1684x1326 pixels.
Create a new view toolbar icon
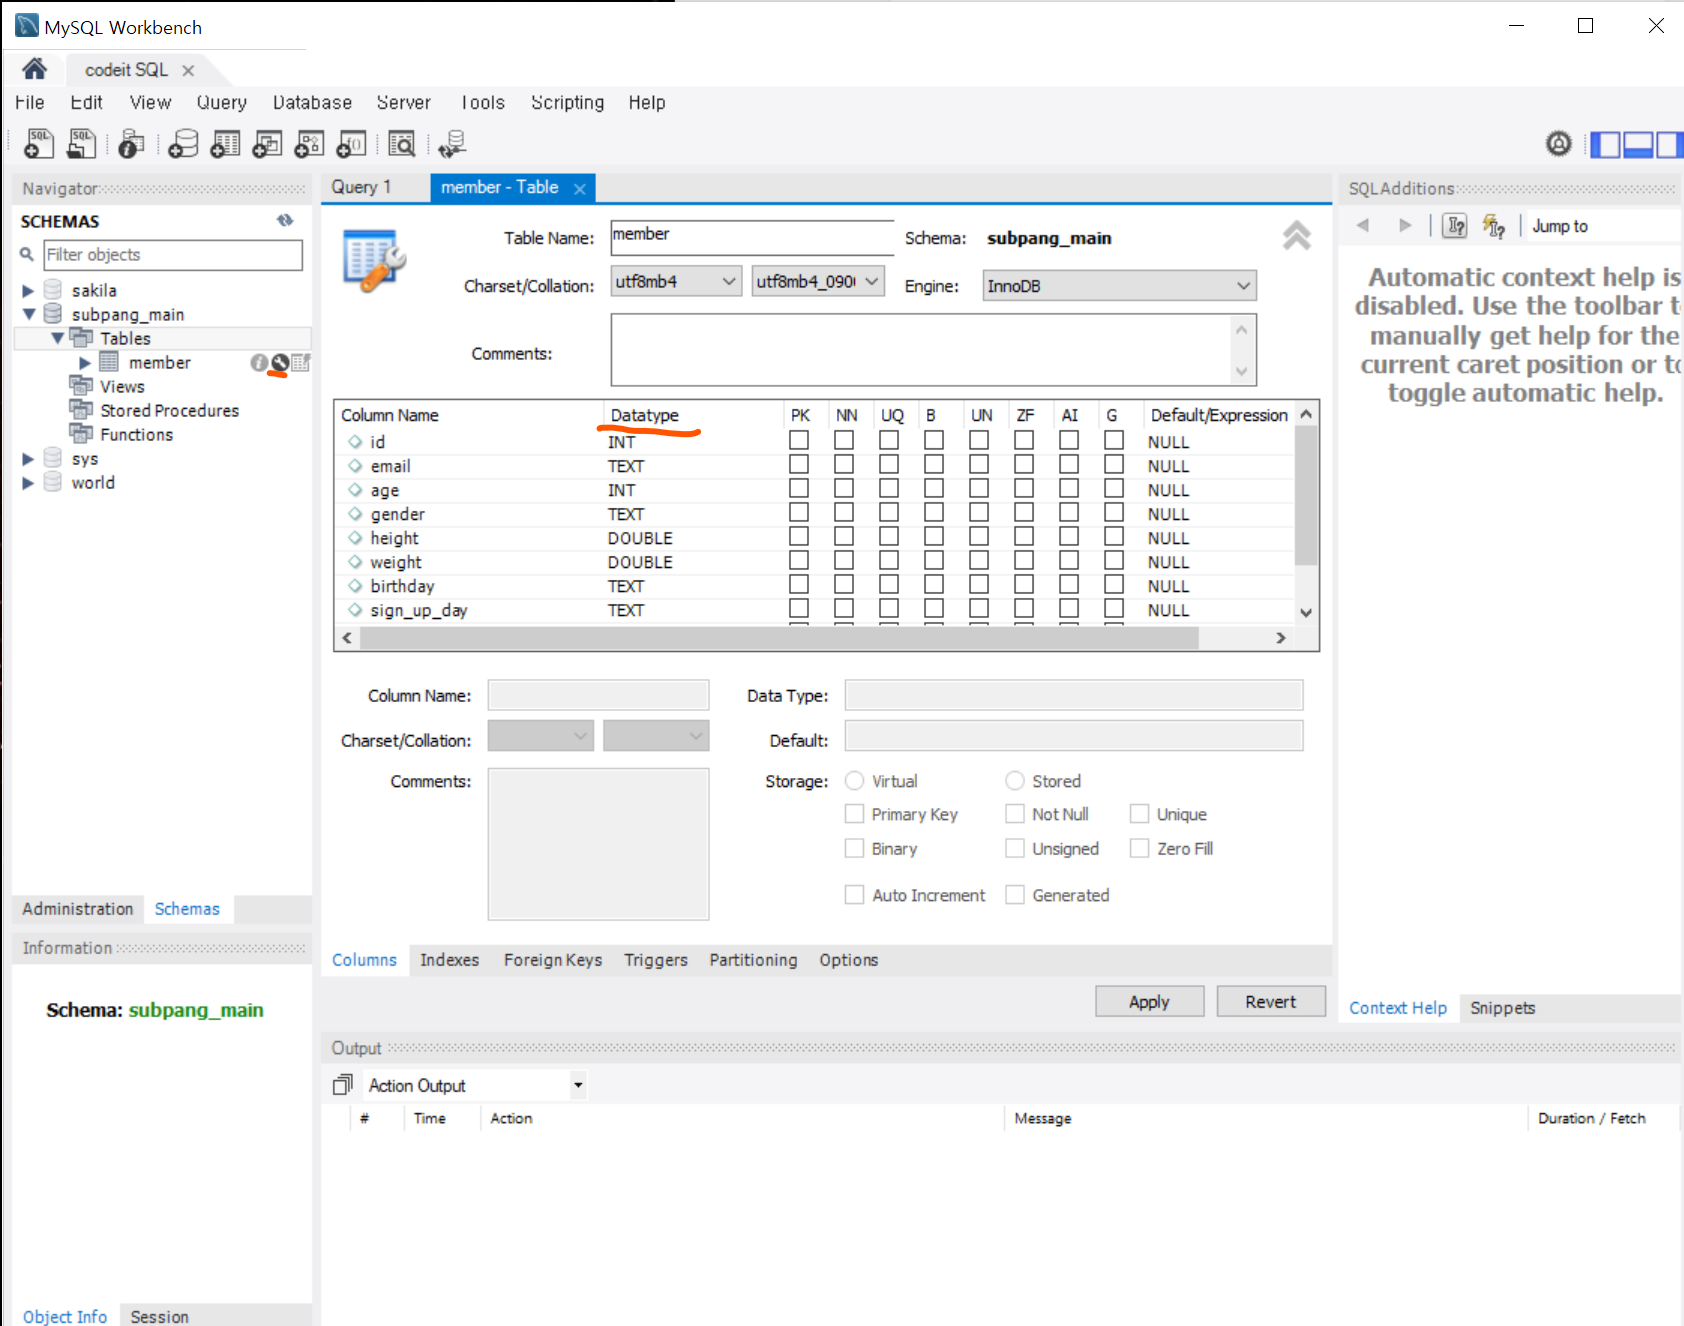click(267, 144)
